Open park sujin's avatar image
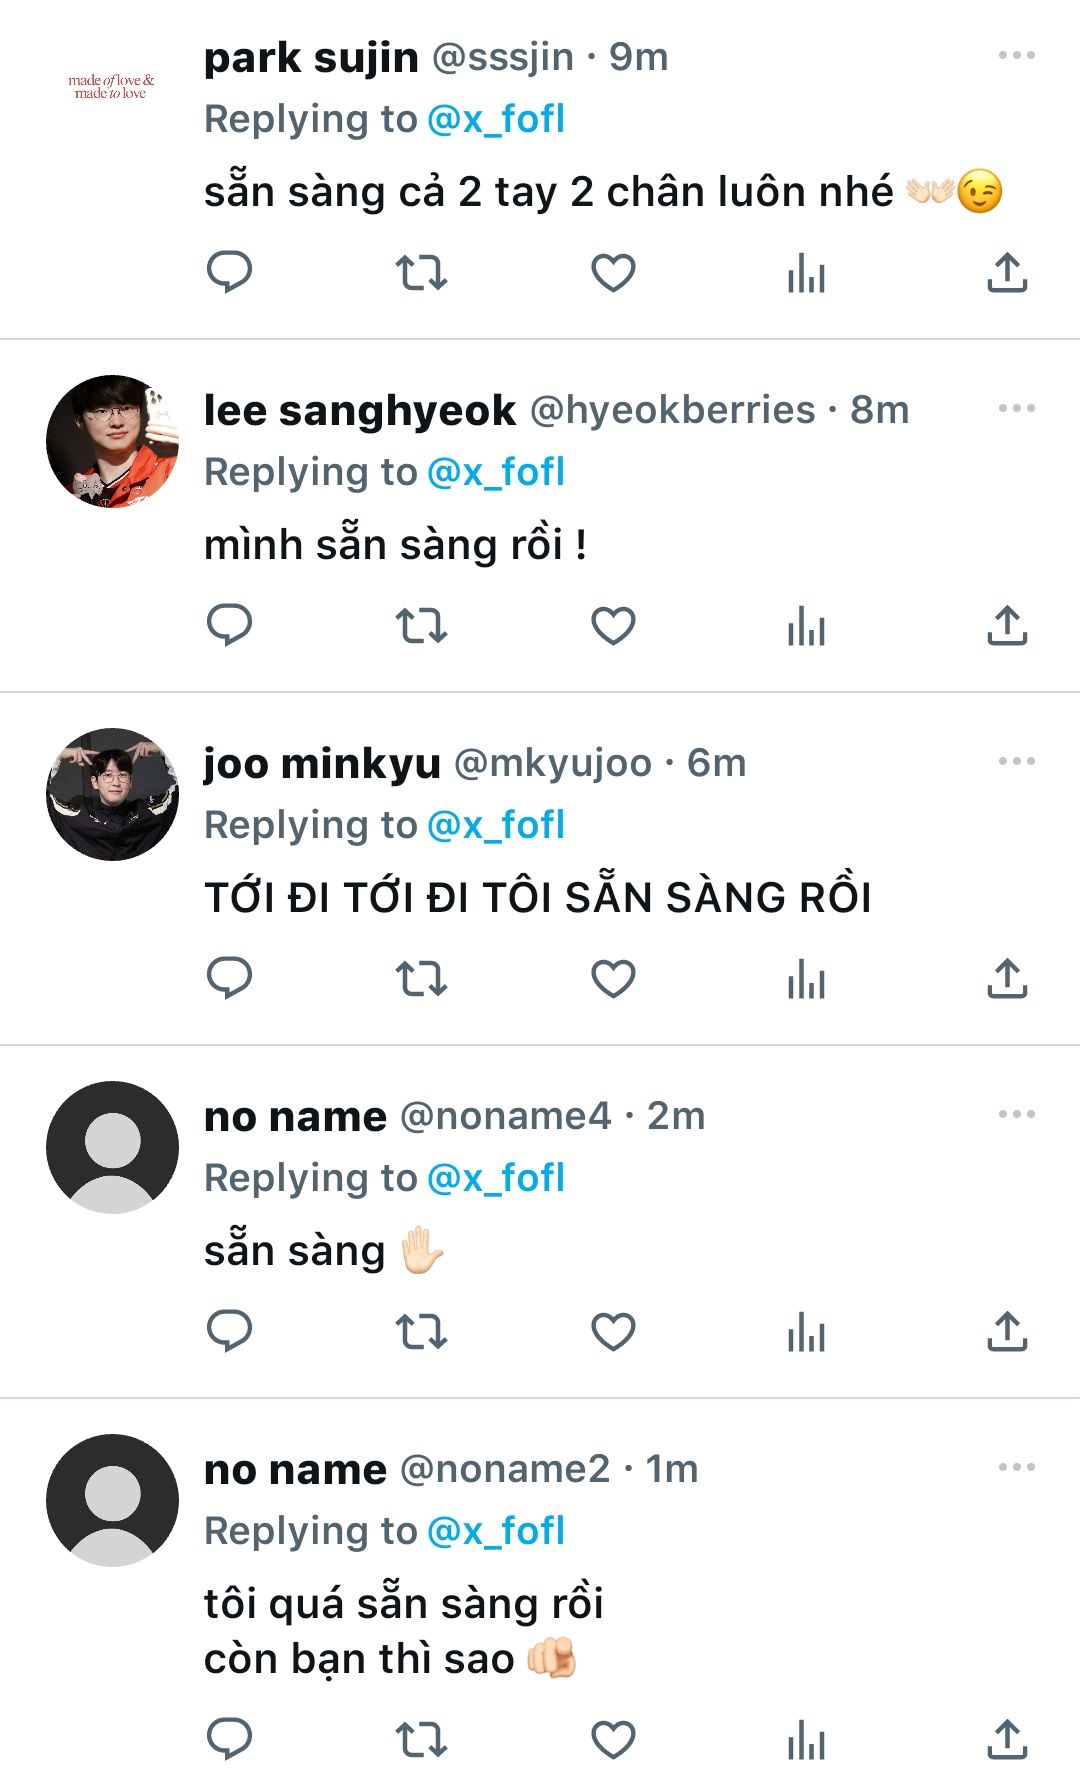This screenshot has height=1788, width=1080. [x=112, y=87]
